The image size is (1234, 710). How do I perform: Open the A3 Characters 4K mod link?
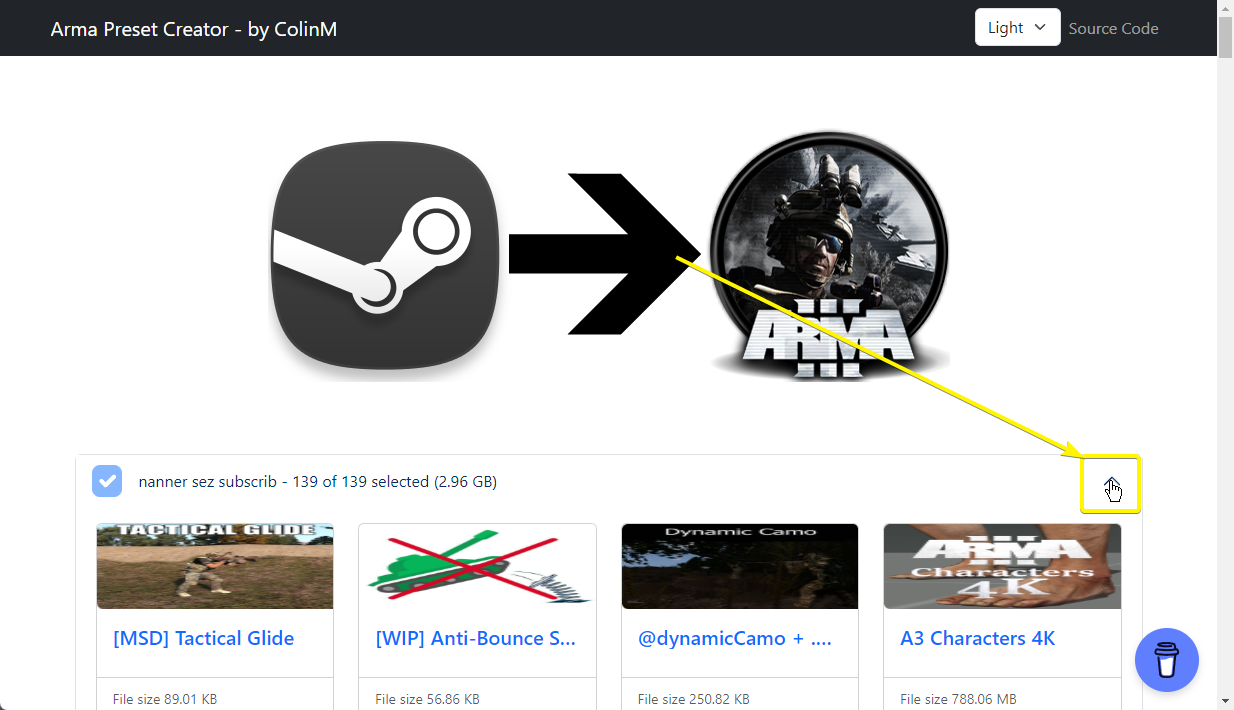[x=978, y=638]
